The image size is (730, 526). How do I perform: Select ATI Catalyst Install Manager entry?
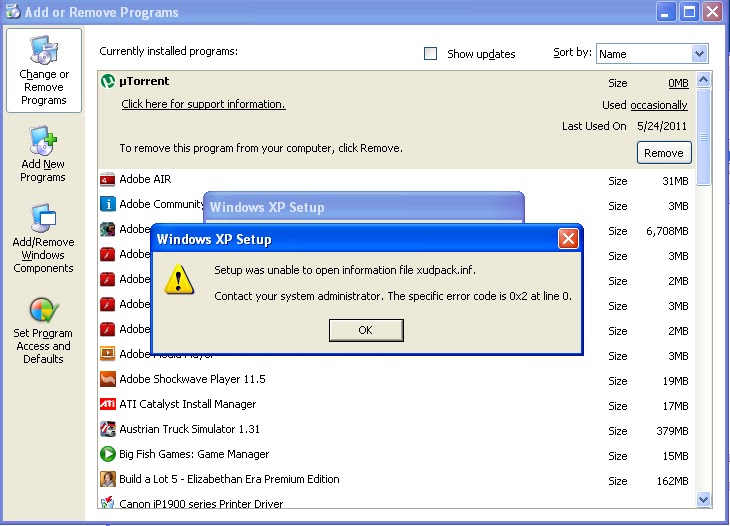pos(188,404)
